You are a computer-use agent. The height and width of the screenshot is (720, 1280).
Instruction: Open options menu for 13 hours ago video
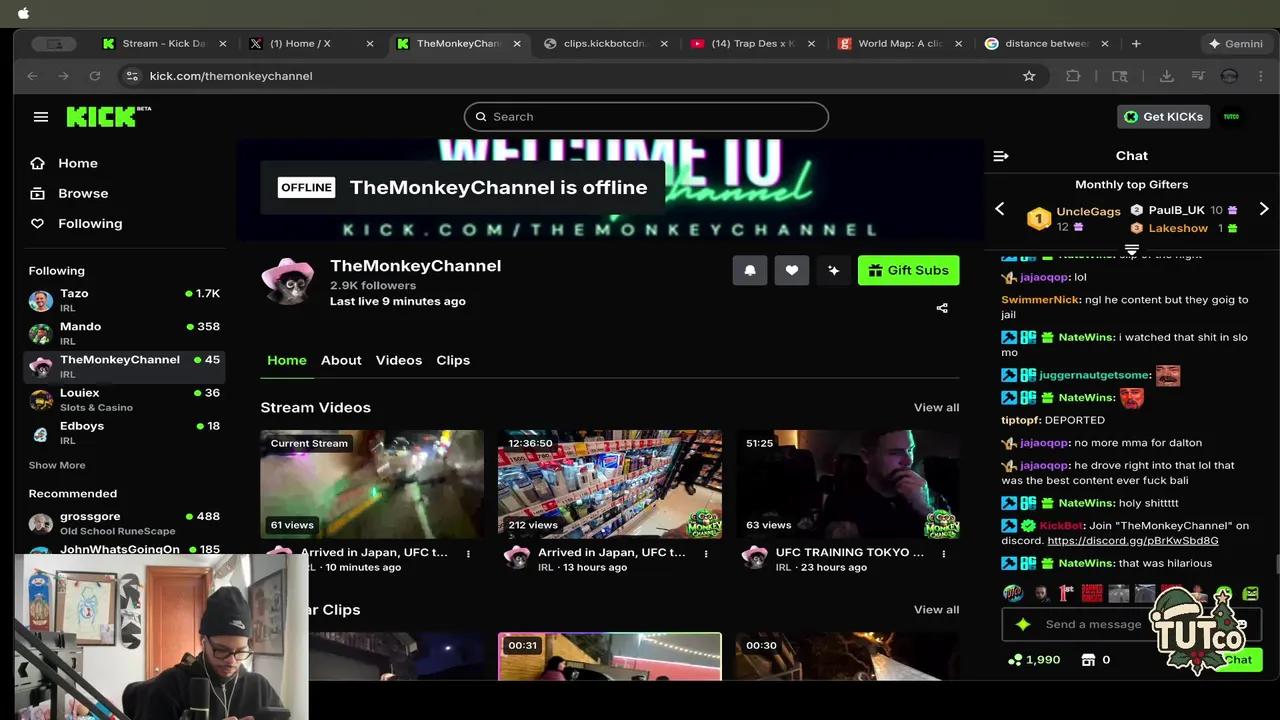pos(706,553)
